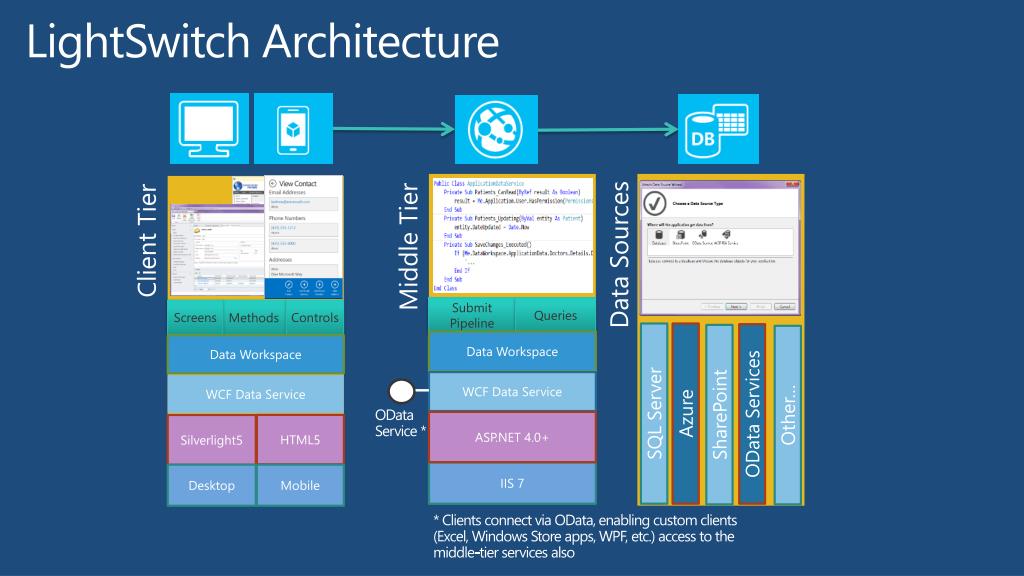Select the OData Service circle connector

pyautogui.click(x=401, y=391)
